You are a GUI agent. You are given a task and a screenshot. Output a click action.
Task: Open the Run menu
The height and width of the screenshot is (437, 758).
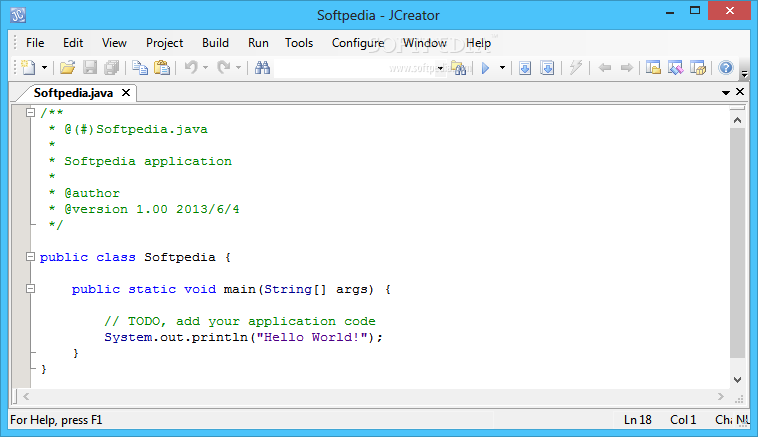pos(258,43)
